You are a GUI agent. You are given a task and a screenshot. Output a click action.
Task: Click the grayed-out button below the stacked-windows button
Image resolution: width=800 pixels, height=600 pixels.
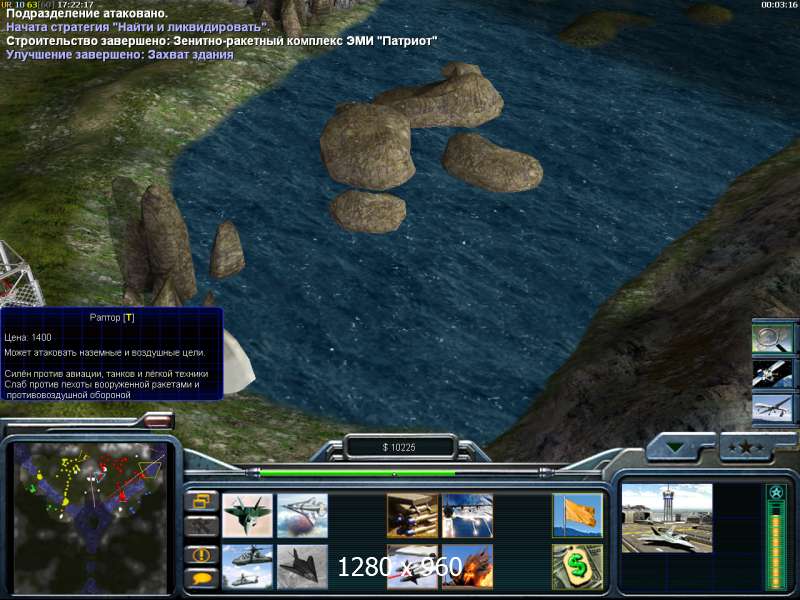pyautogui.click(x=202, y=526)
